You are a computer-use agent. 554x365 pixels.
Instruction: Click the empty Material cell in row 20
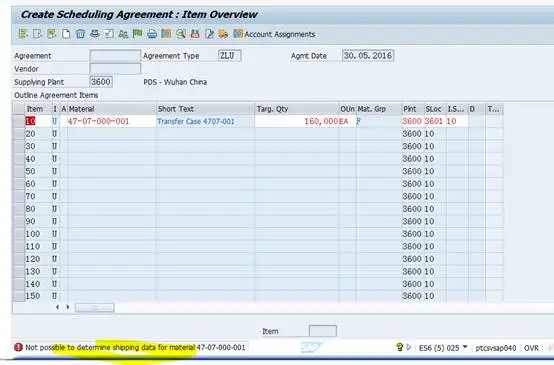coord(112,134)
